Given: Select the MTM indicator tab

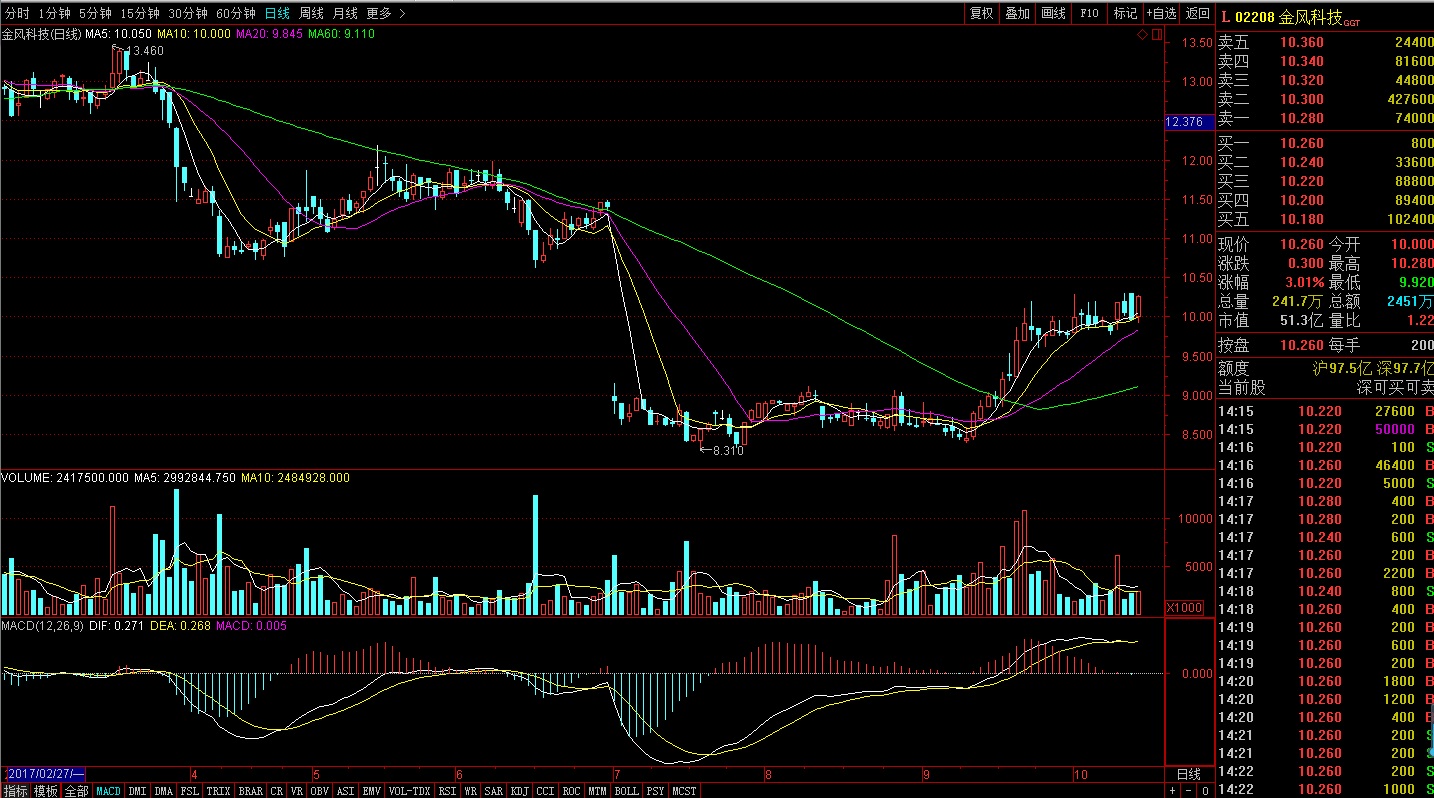Looking at the screenshot, I should (x=597, y=791).
